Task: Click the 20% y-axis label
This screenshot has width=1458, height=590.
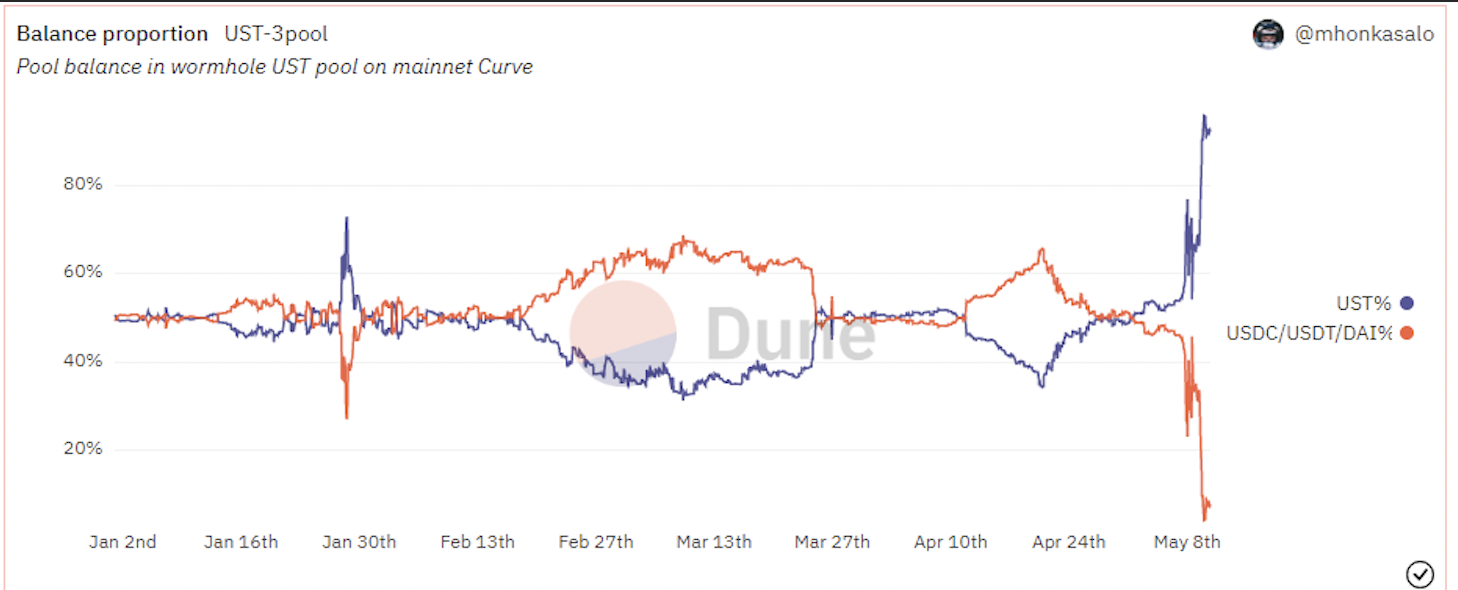Action: (82, 449)
